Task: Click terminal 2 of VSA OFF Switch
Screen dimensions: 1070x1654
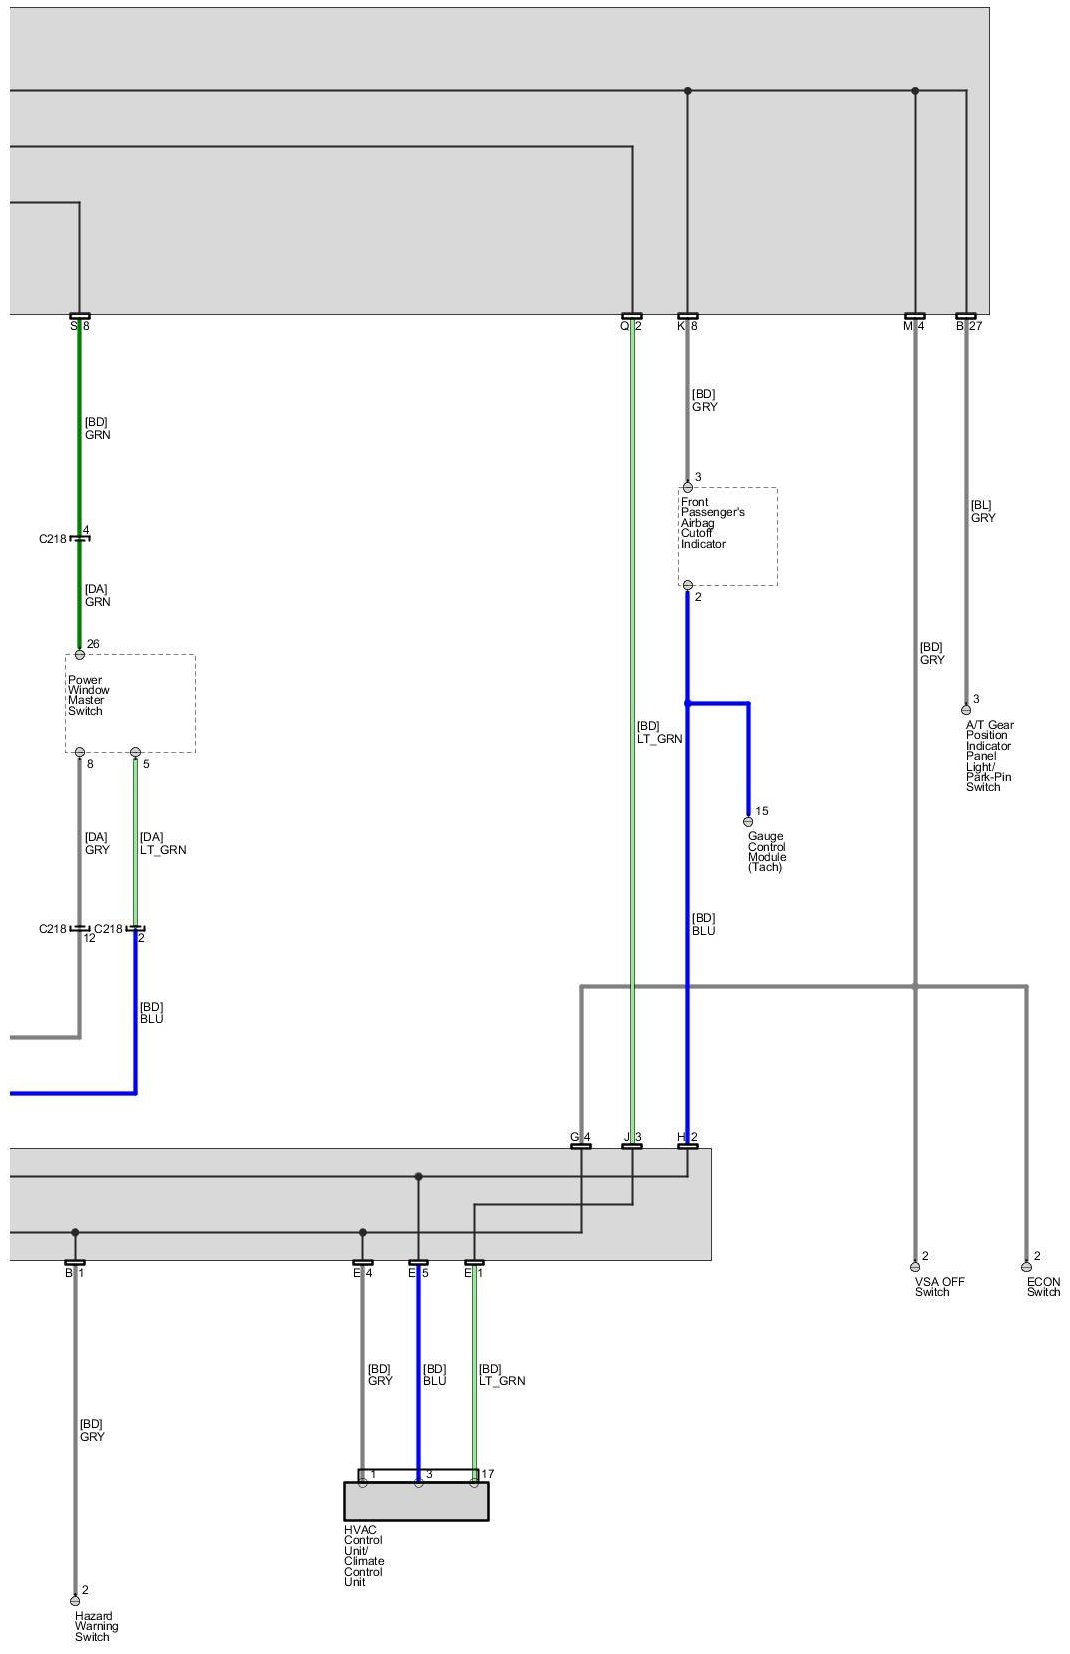Action: pos(914,1267)
